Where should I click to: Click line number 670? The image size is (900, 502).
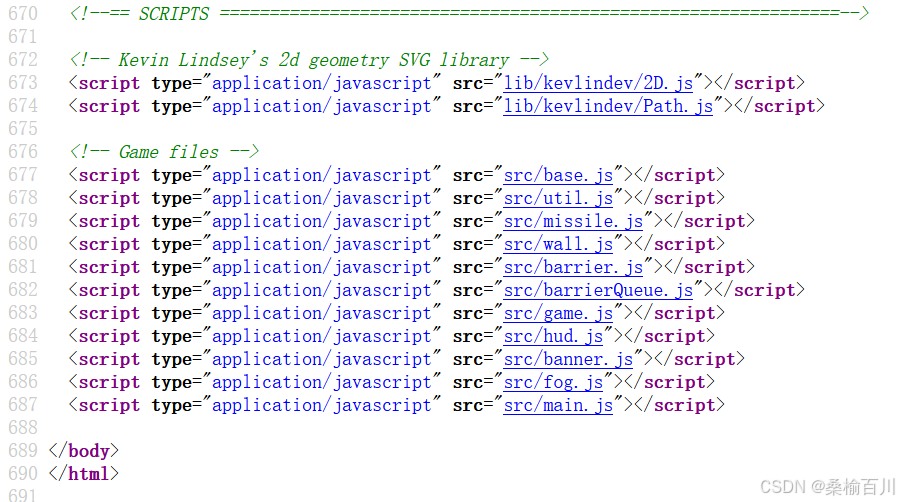coord(23,13)
